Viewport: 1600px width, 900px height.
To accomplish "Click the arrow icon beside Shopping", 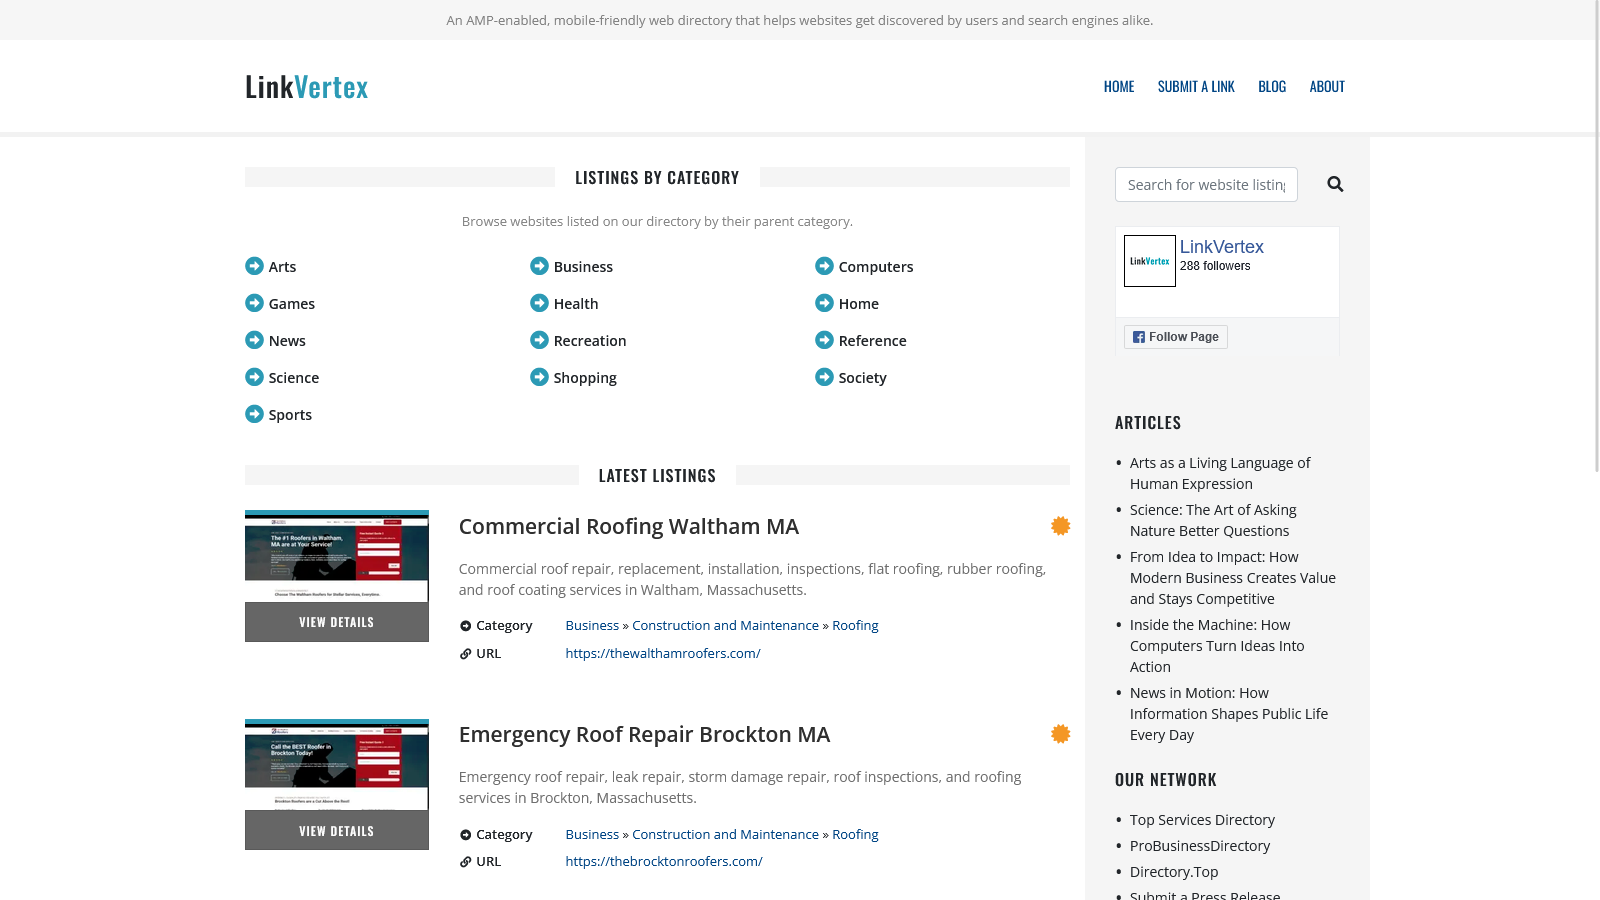I will click(539, 377).
